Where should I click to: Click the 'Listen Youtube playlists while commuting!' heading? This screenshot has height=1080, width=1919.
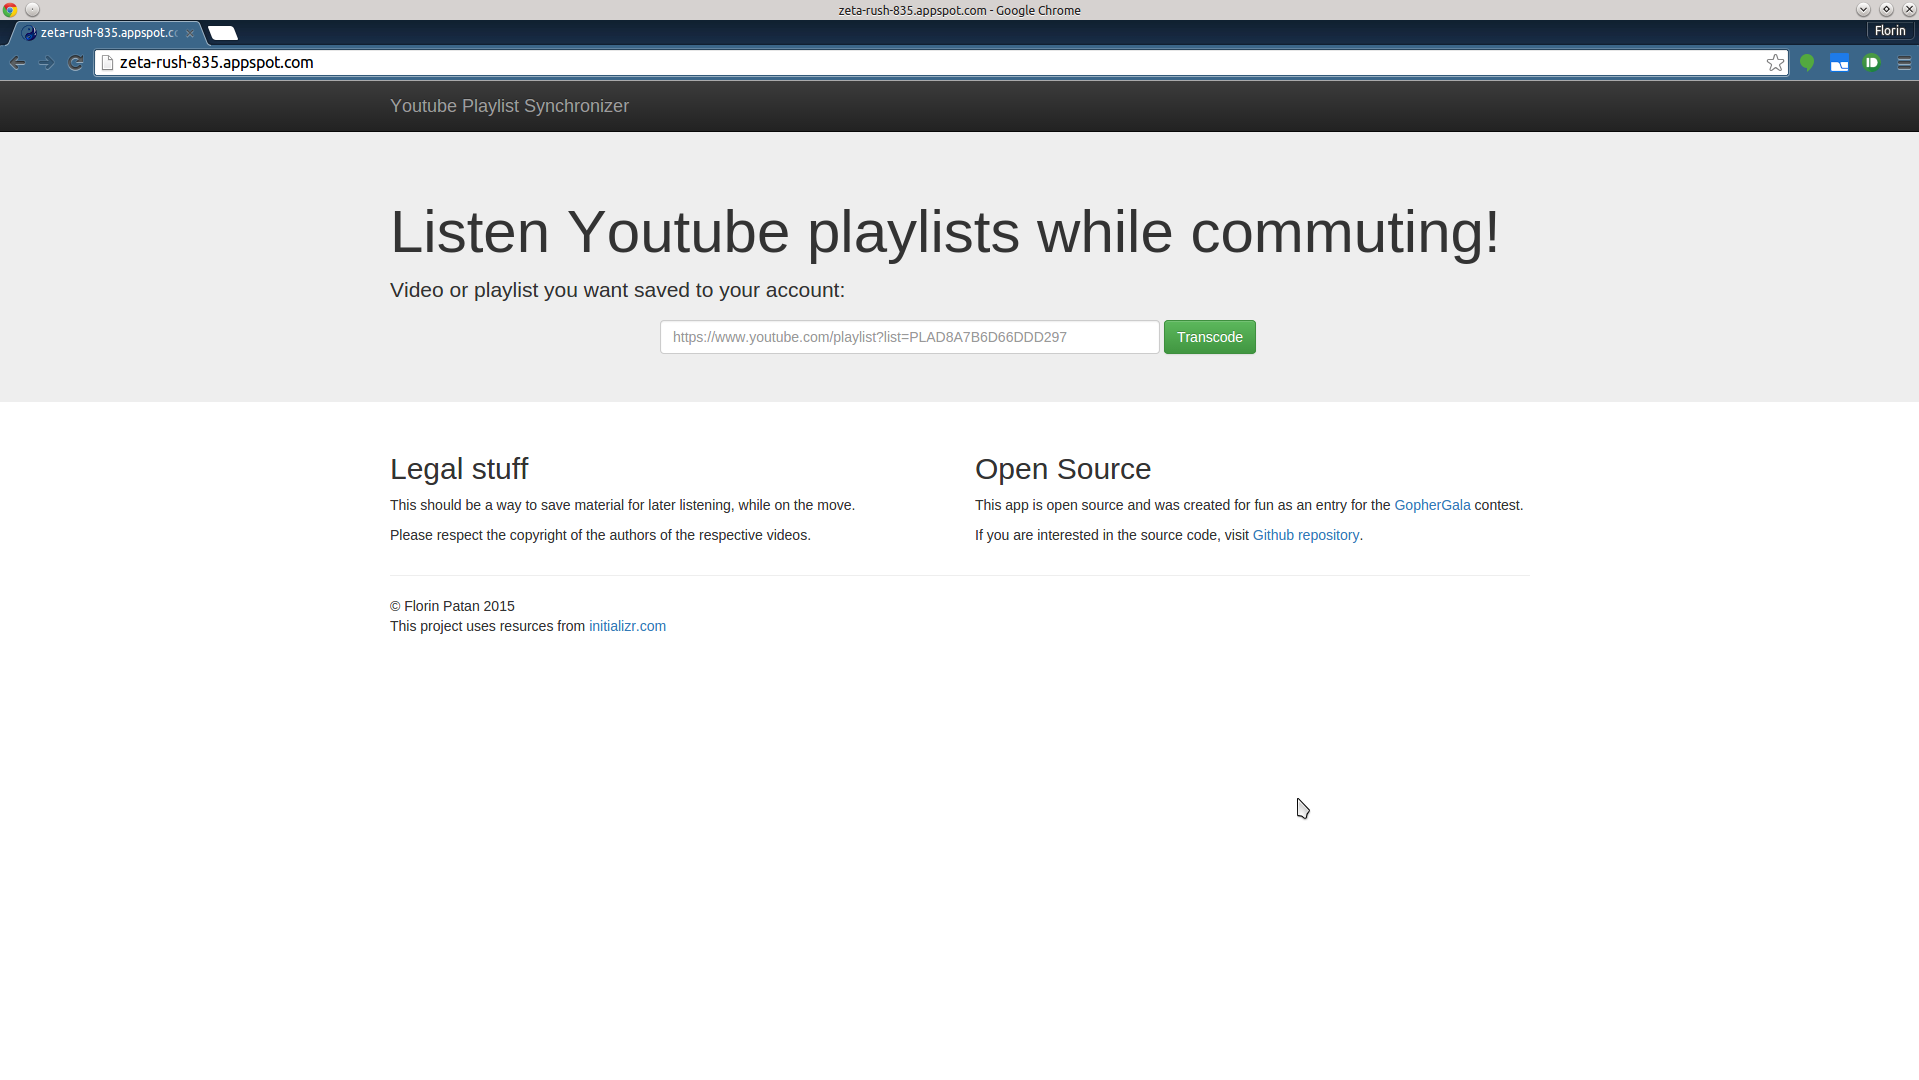point(944,232)
